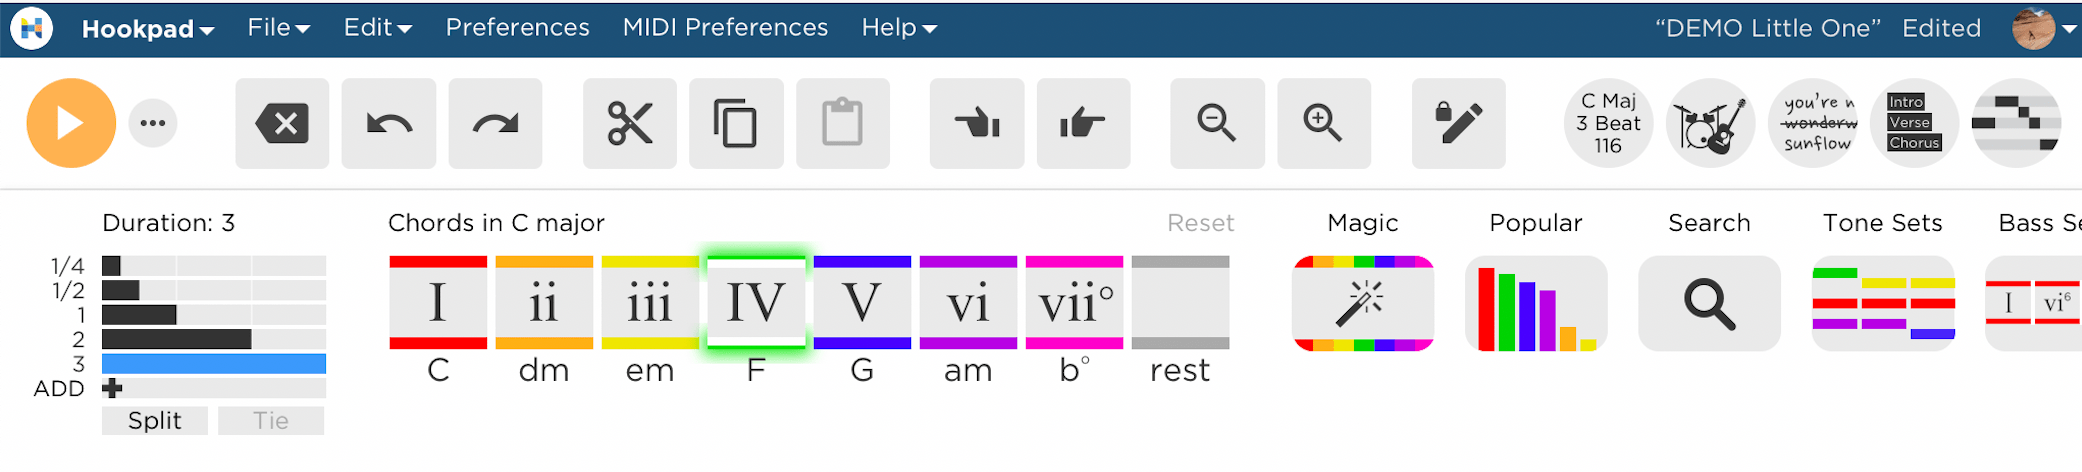Open MIDI Preferences
The height and width of the screenshot is (472, 2082).
(725, 28)
